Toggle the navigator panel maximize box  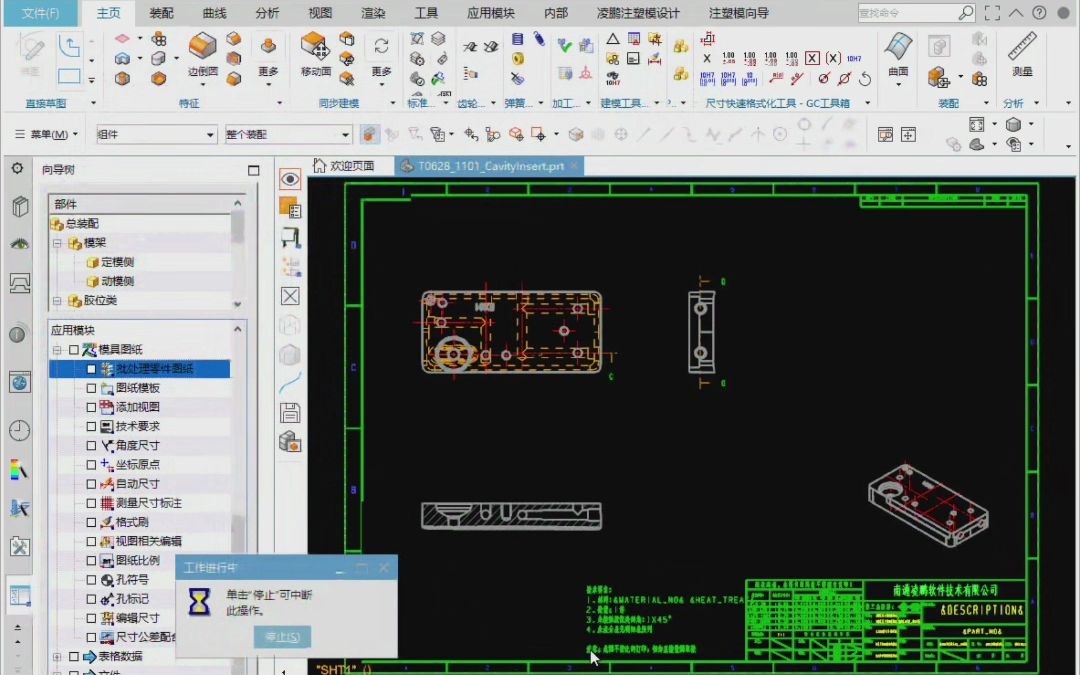[x=253, y=170]
